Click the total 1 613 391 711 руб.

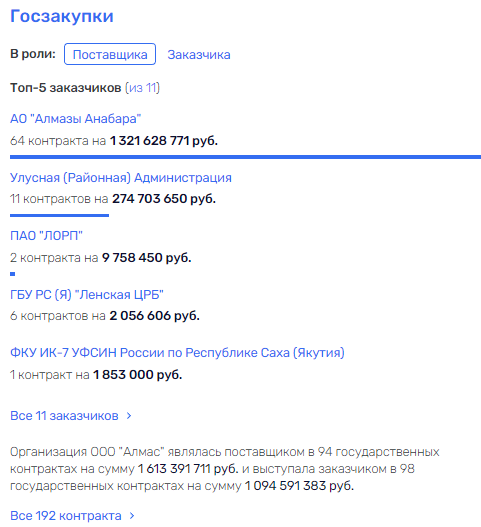coord(188,469)
